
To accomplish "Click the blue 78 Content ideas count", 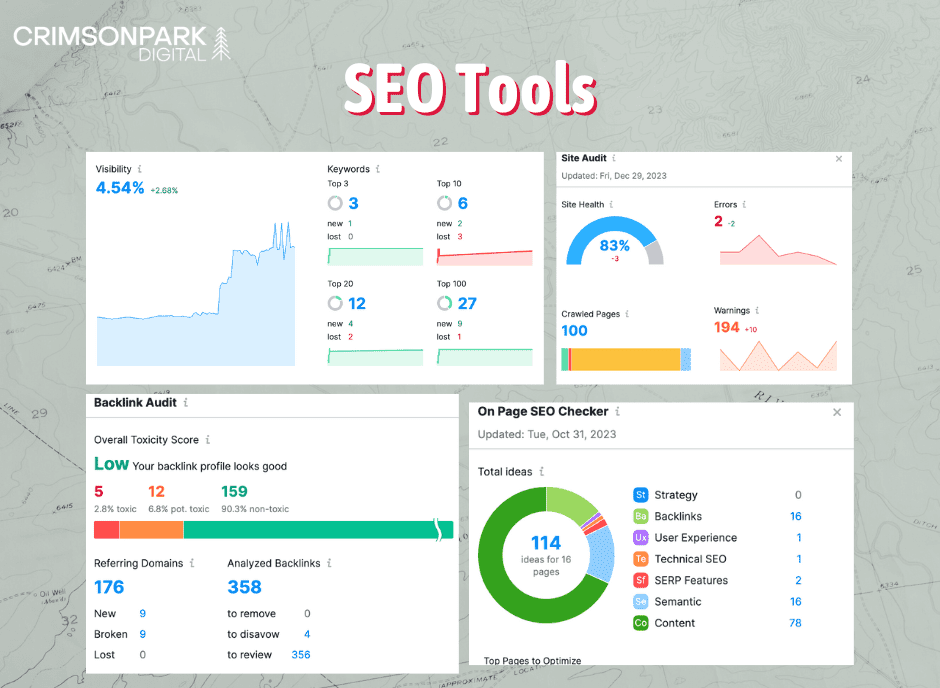I will click(x=795, y=622).
